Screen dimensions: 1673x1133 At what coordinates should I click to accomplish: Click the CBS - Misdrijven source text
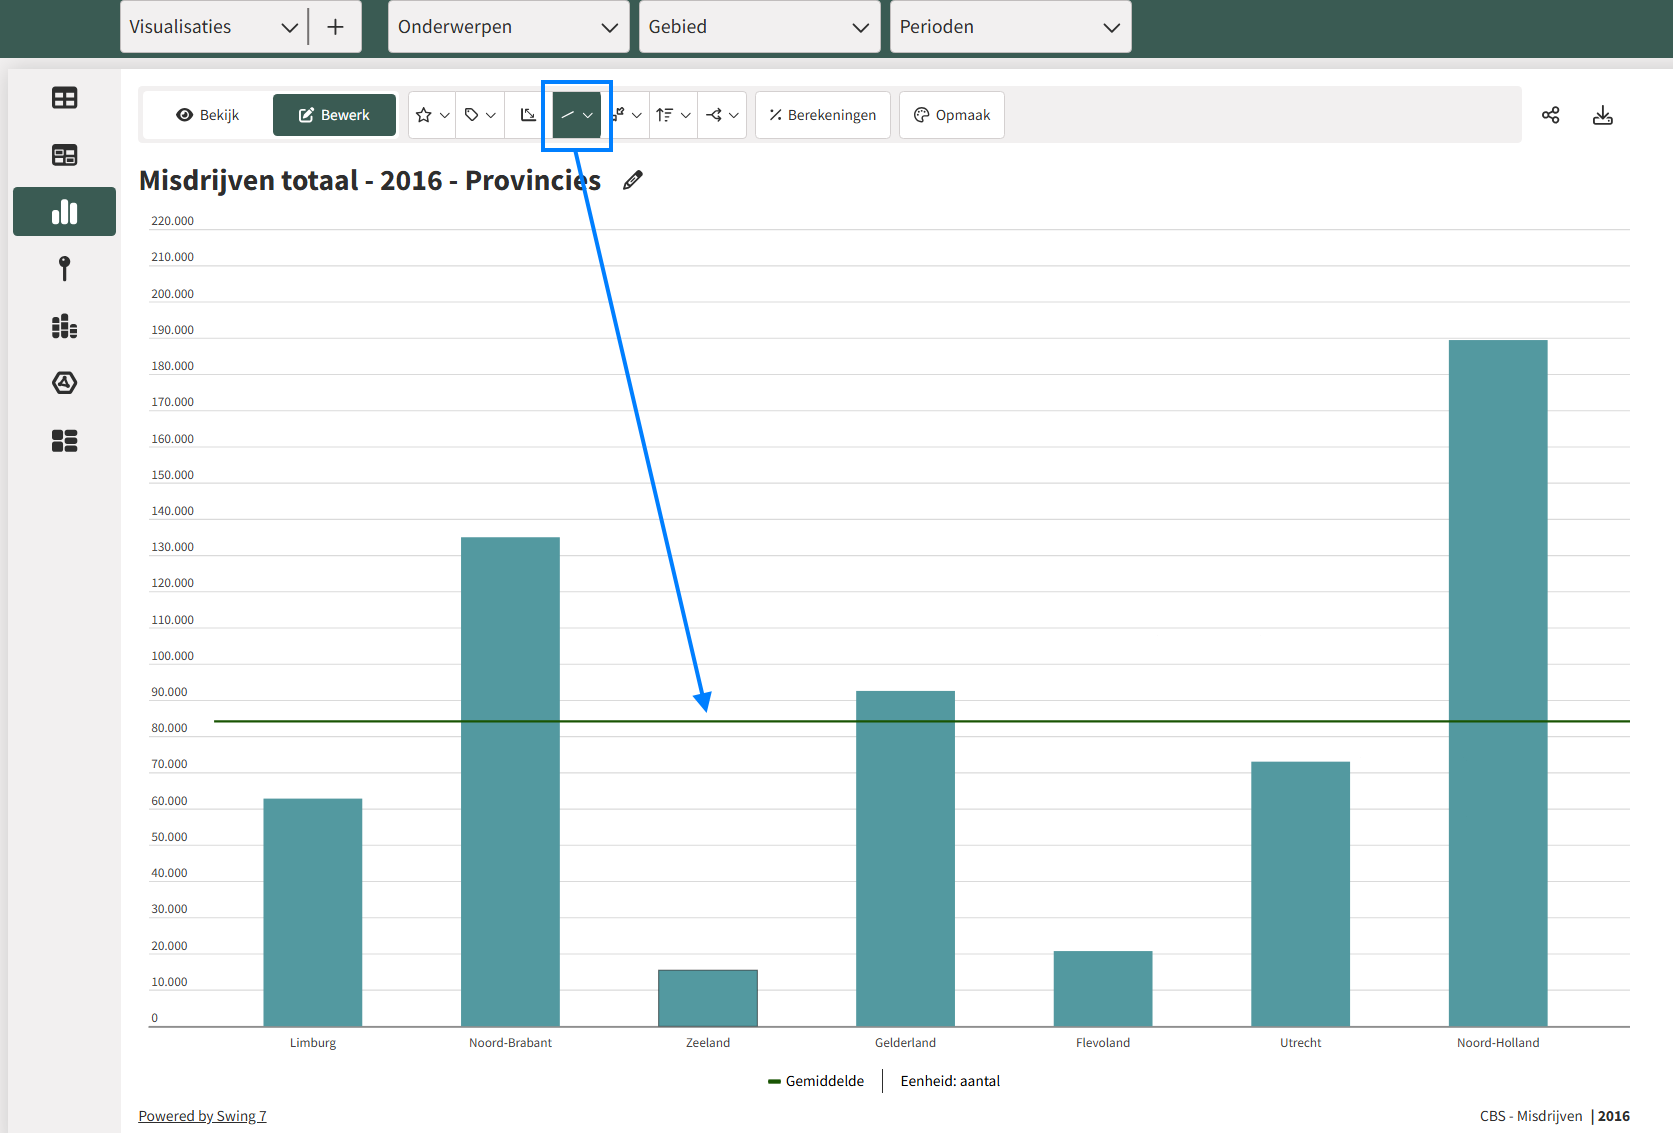pyautogui.click(x=1531, y=1116)
